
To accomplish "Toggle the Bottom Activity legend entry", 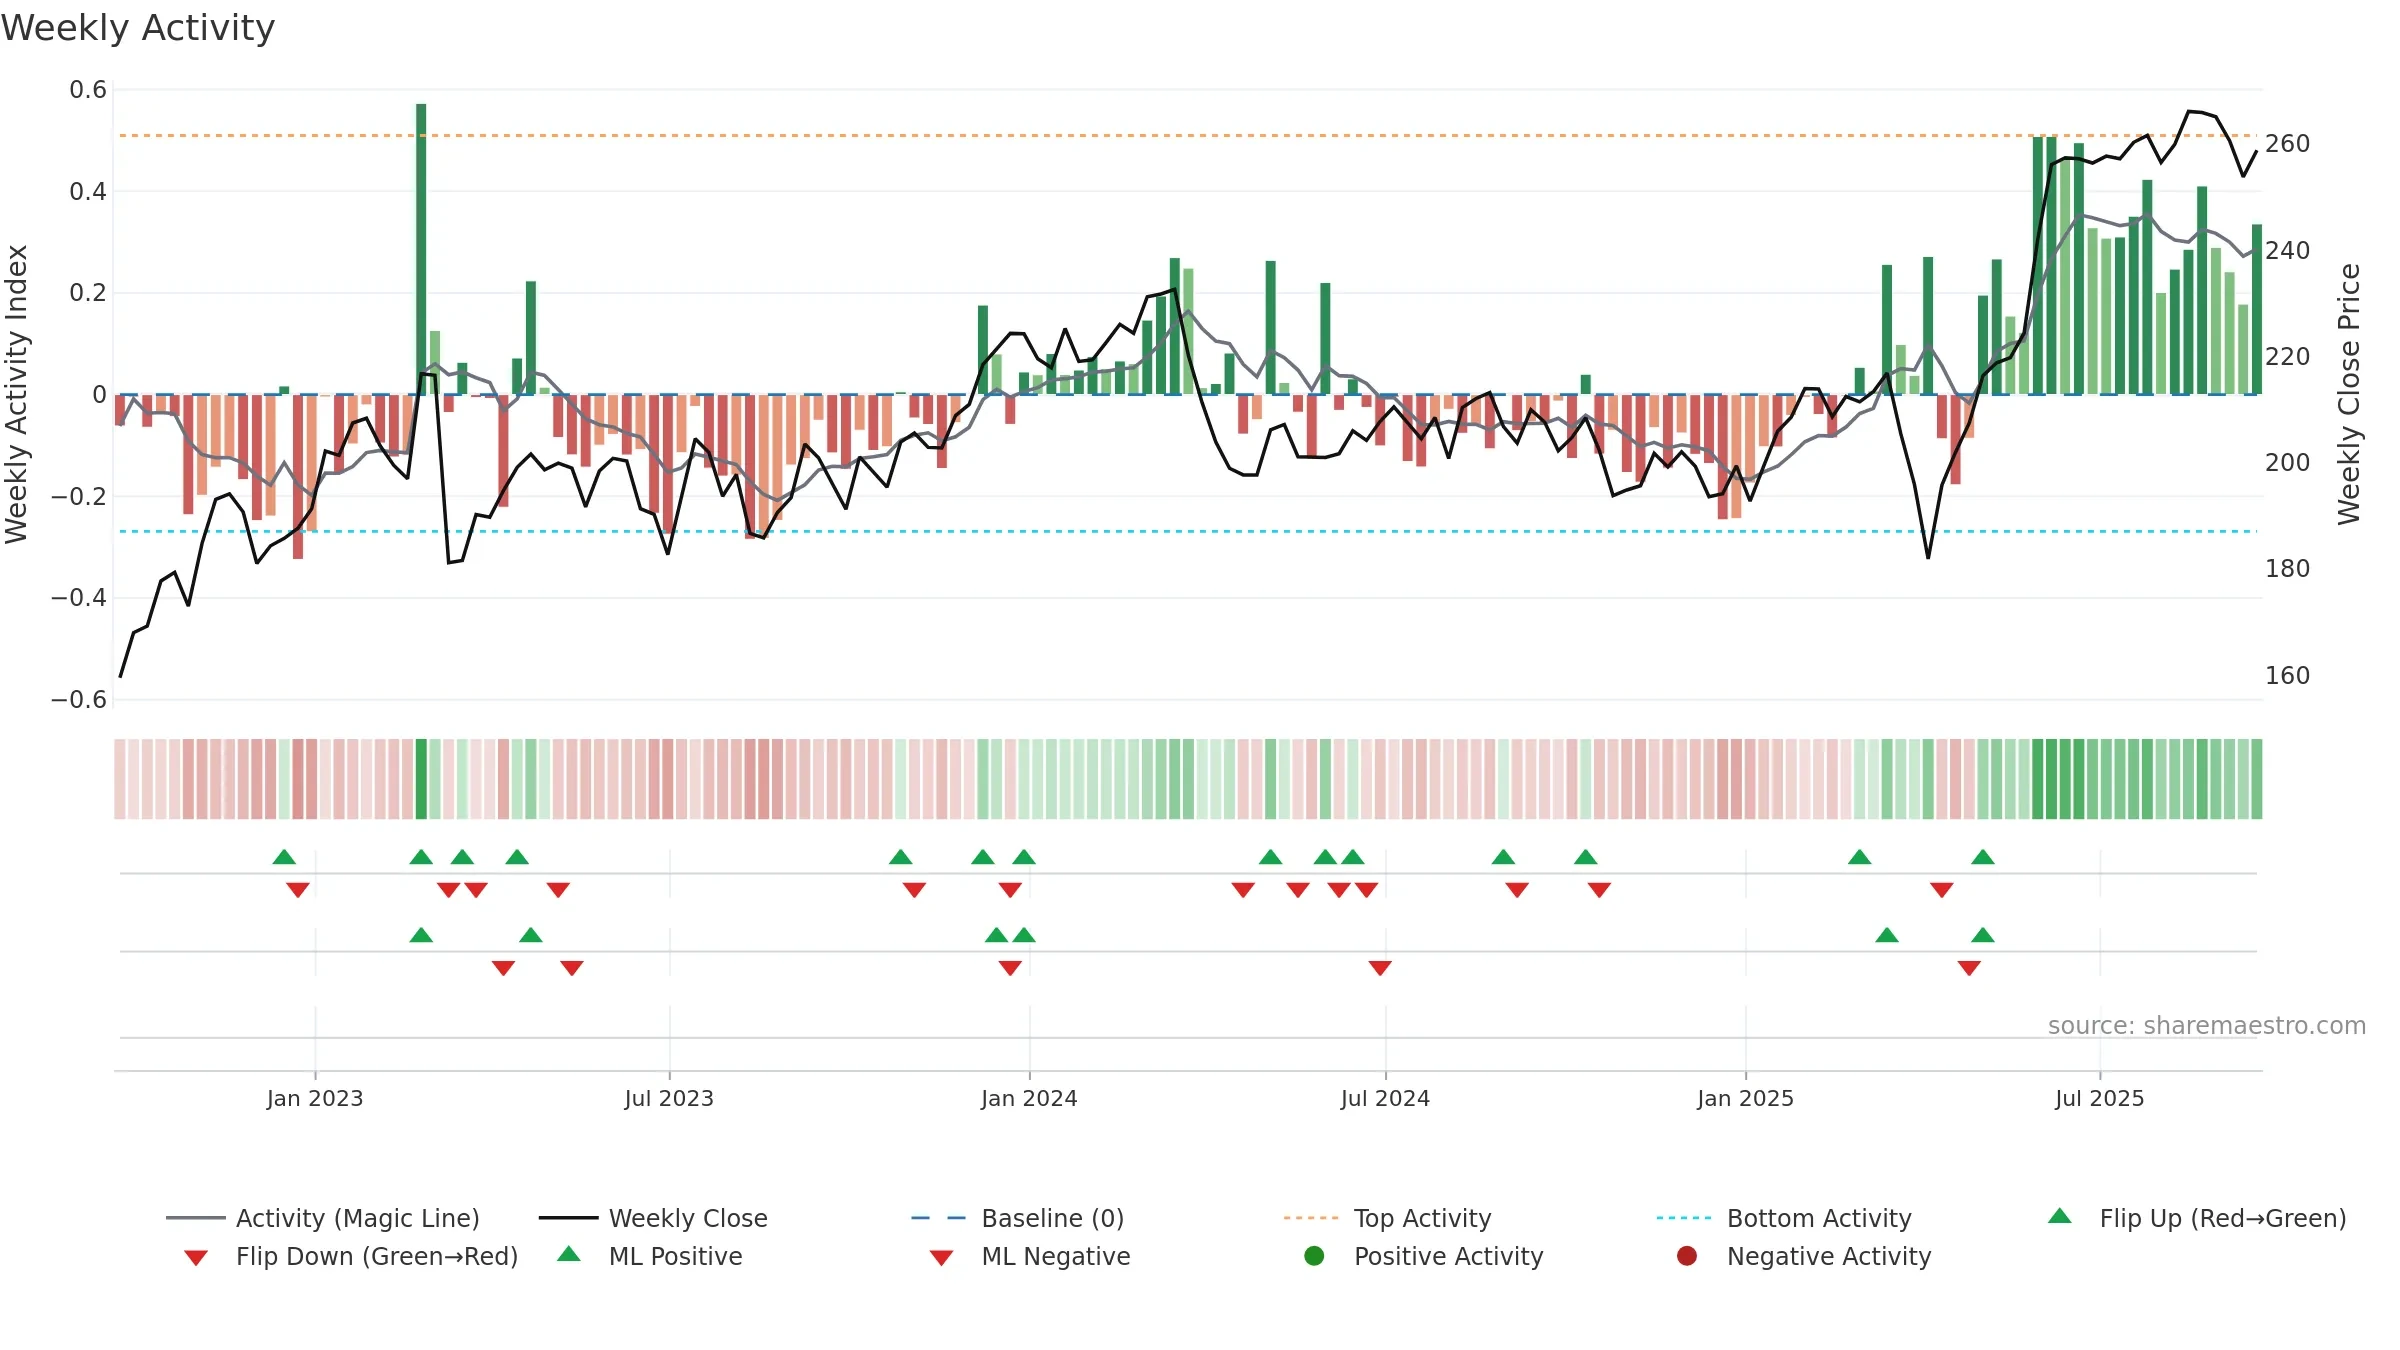I will click(x=1784, y=1218).
